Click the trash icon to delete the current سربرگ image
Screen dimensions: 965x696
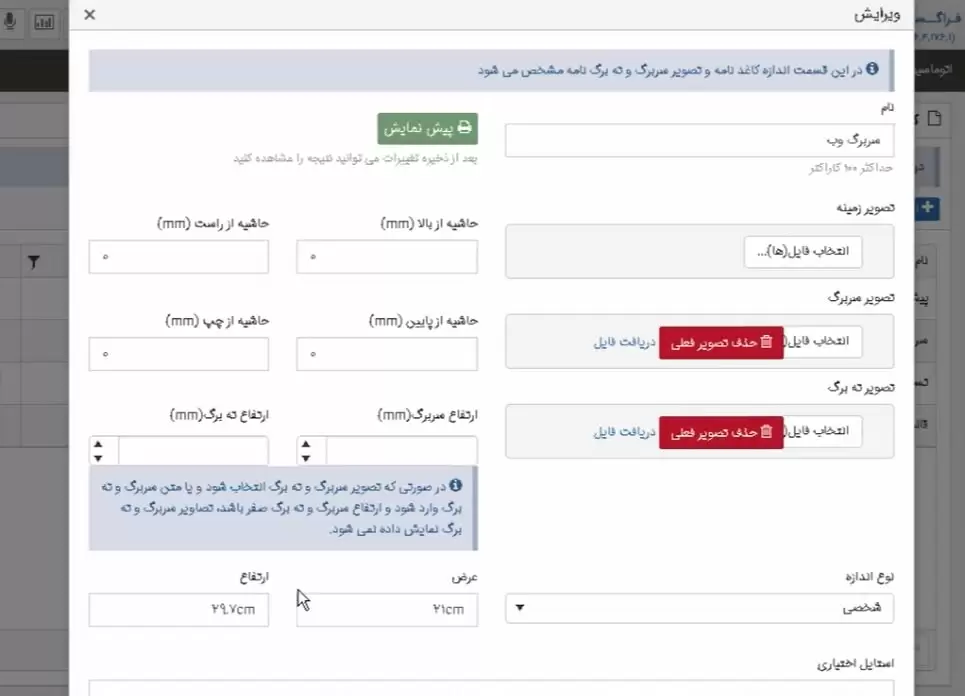[x=765, y=341]
